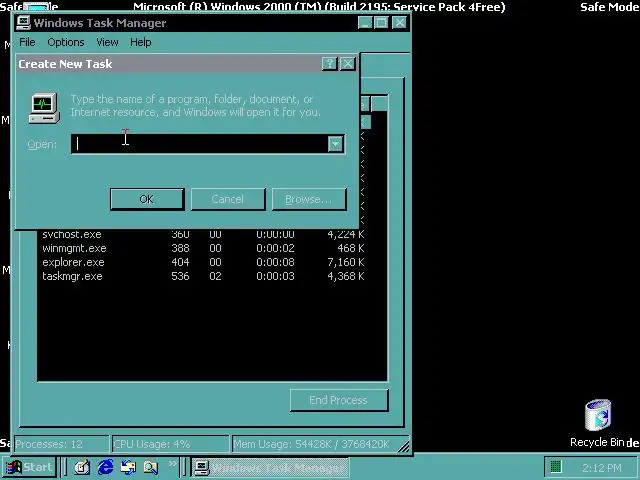Maximize the Windows Task Manager window

[381, 22]
